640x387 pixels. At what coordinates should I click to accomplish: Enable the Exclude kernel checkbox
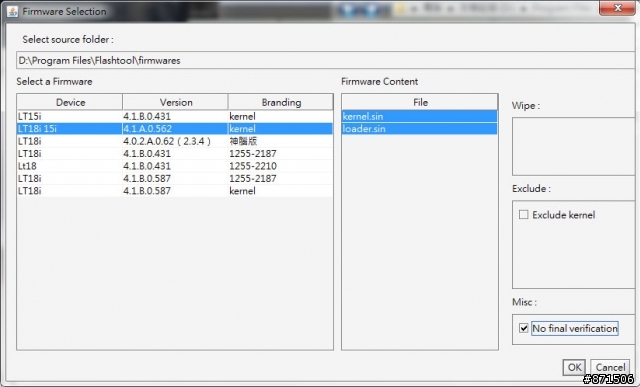[x=523, y=215]
